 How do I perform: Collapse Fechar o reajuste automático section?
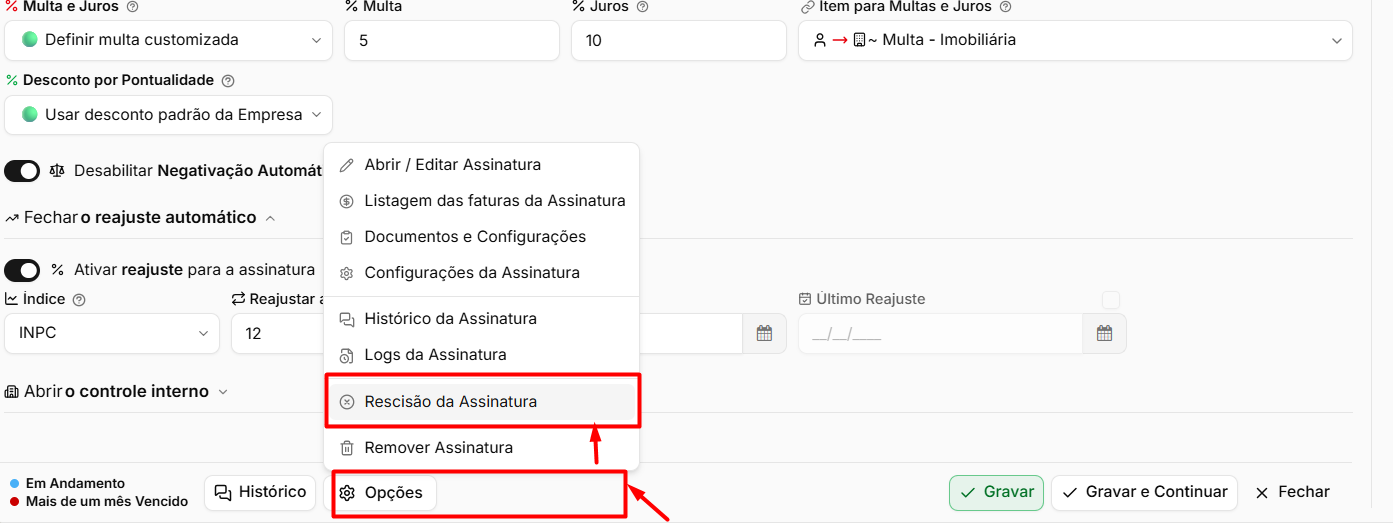140,217
